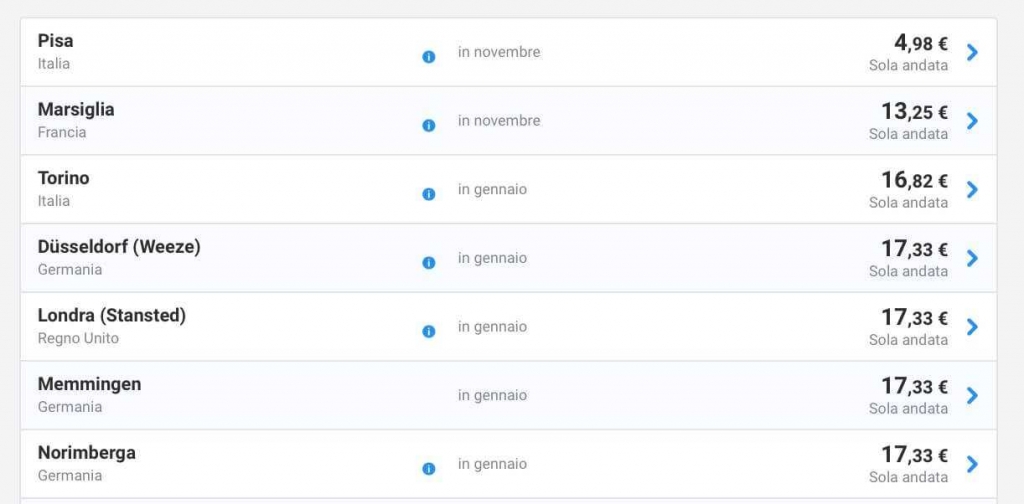Open info icon in Torino row
This screenshot has height=504, width=1024.
point(429,194)
